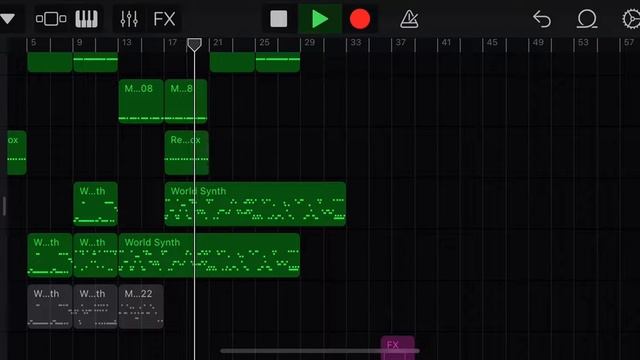Select the green W...th region at bar 5
The image size is (640, 360).
50,255
